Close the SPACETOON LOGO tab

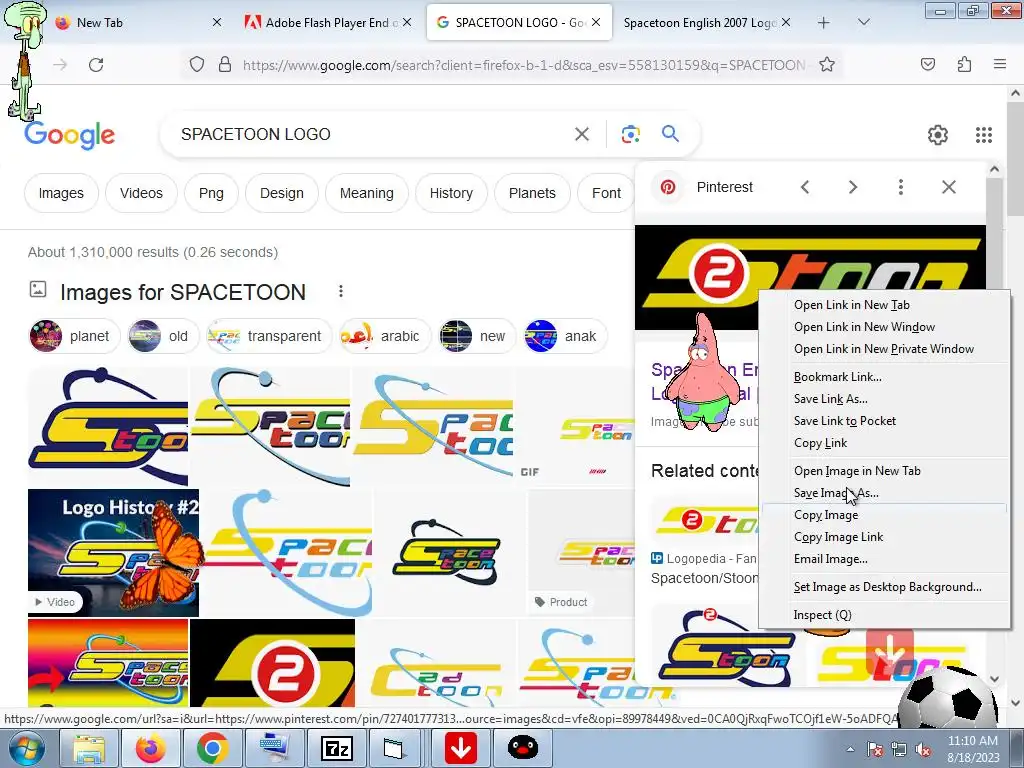tap(596, 22)
